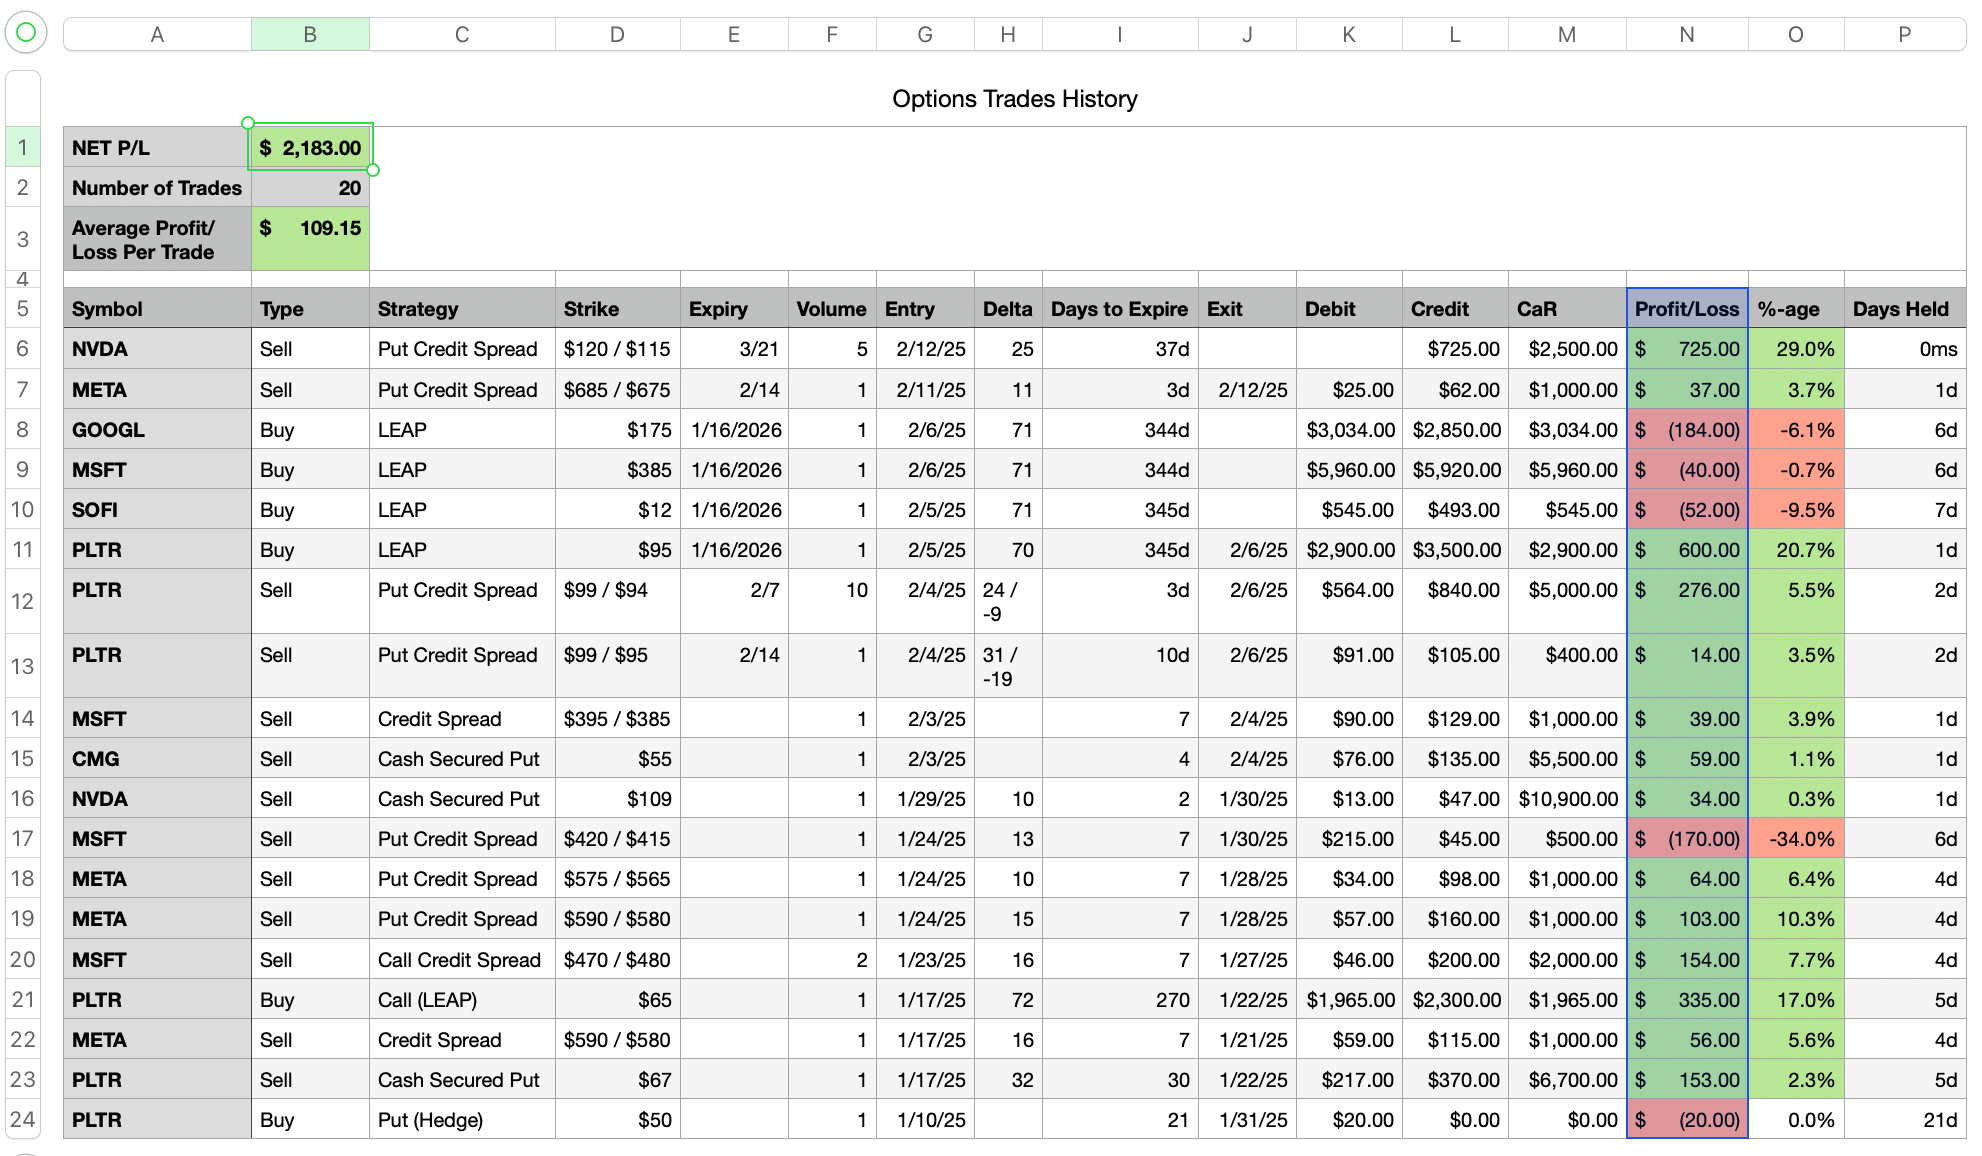Click the '%-age' header cell

click(x=1796, y=309)
